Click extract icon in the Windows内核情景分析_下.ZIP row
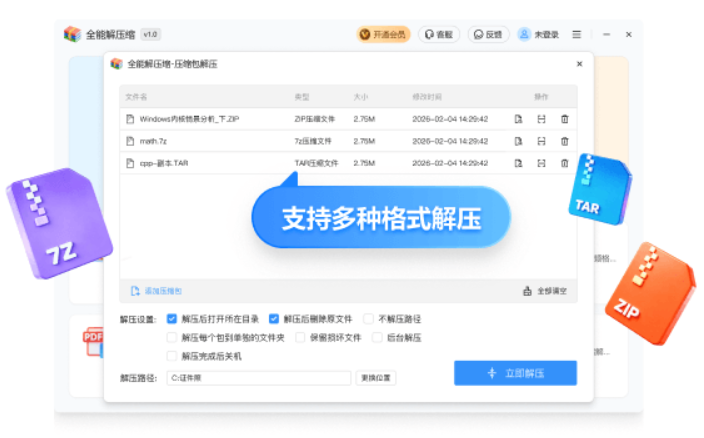 click(541, 119)
